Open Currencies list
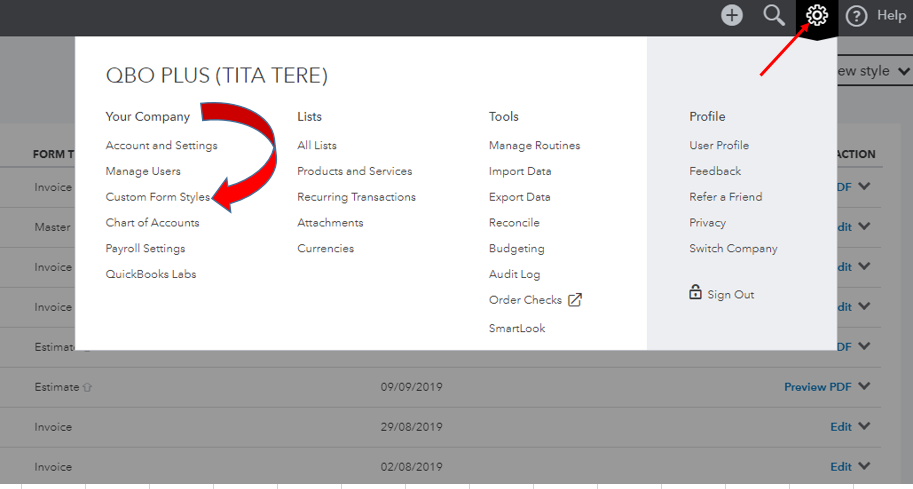This screenshot has width=913, height=489. click(x=325, y=248)
